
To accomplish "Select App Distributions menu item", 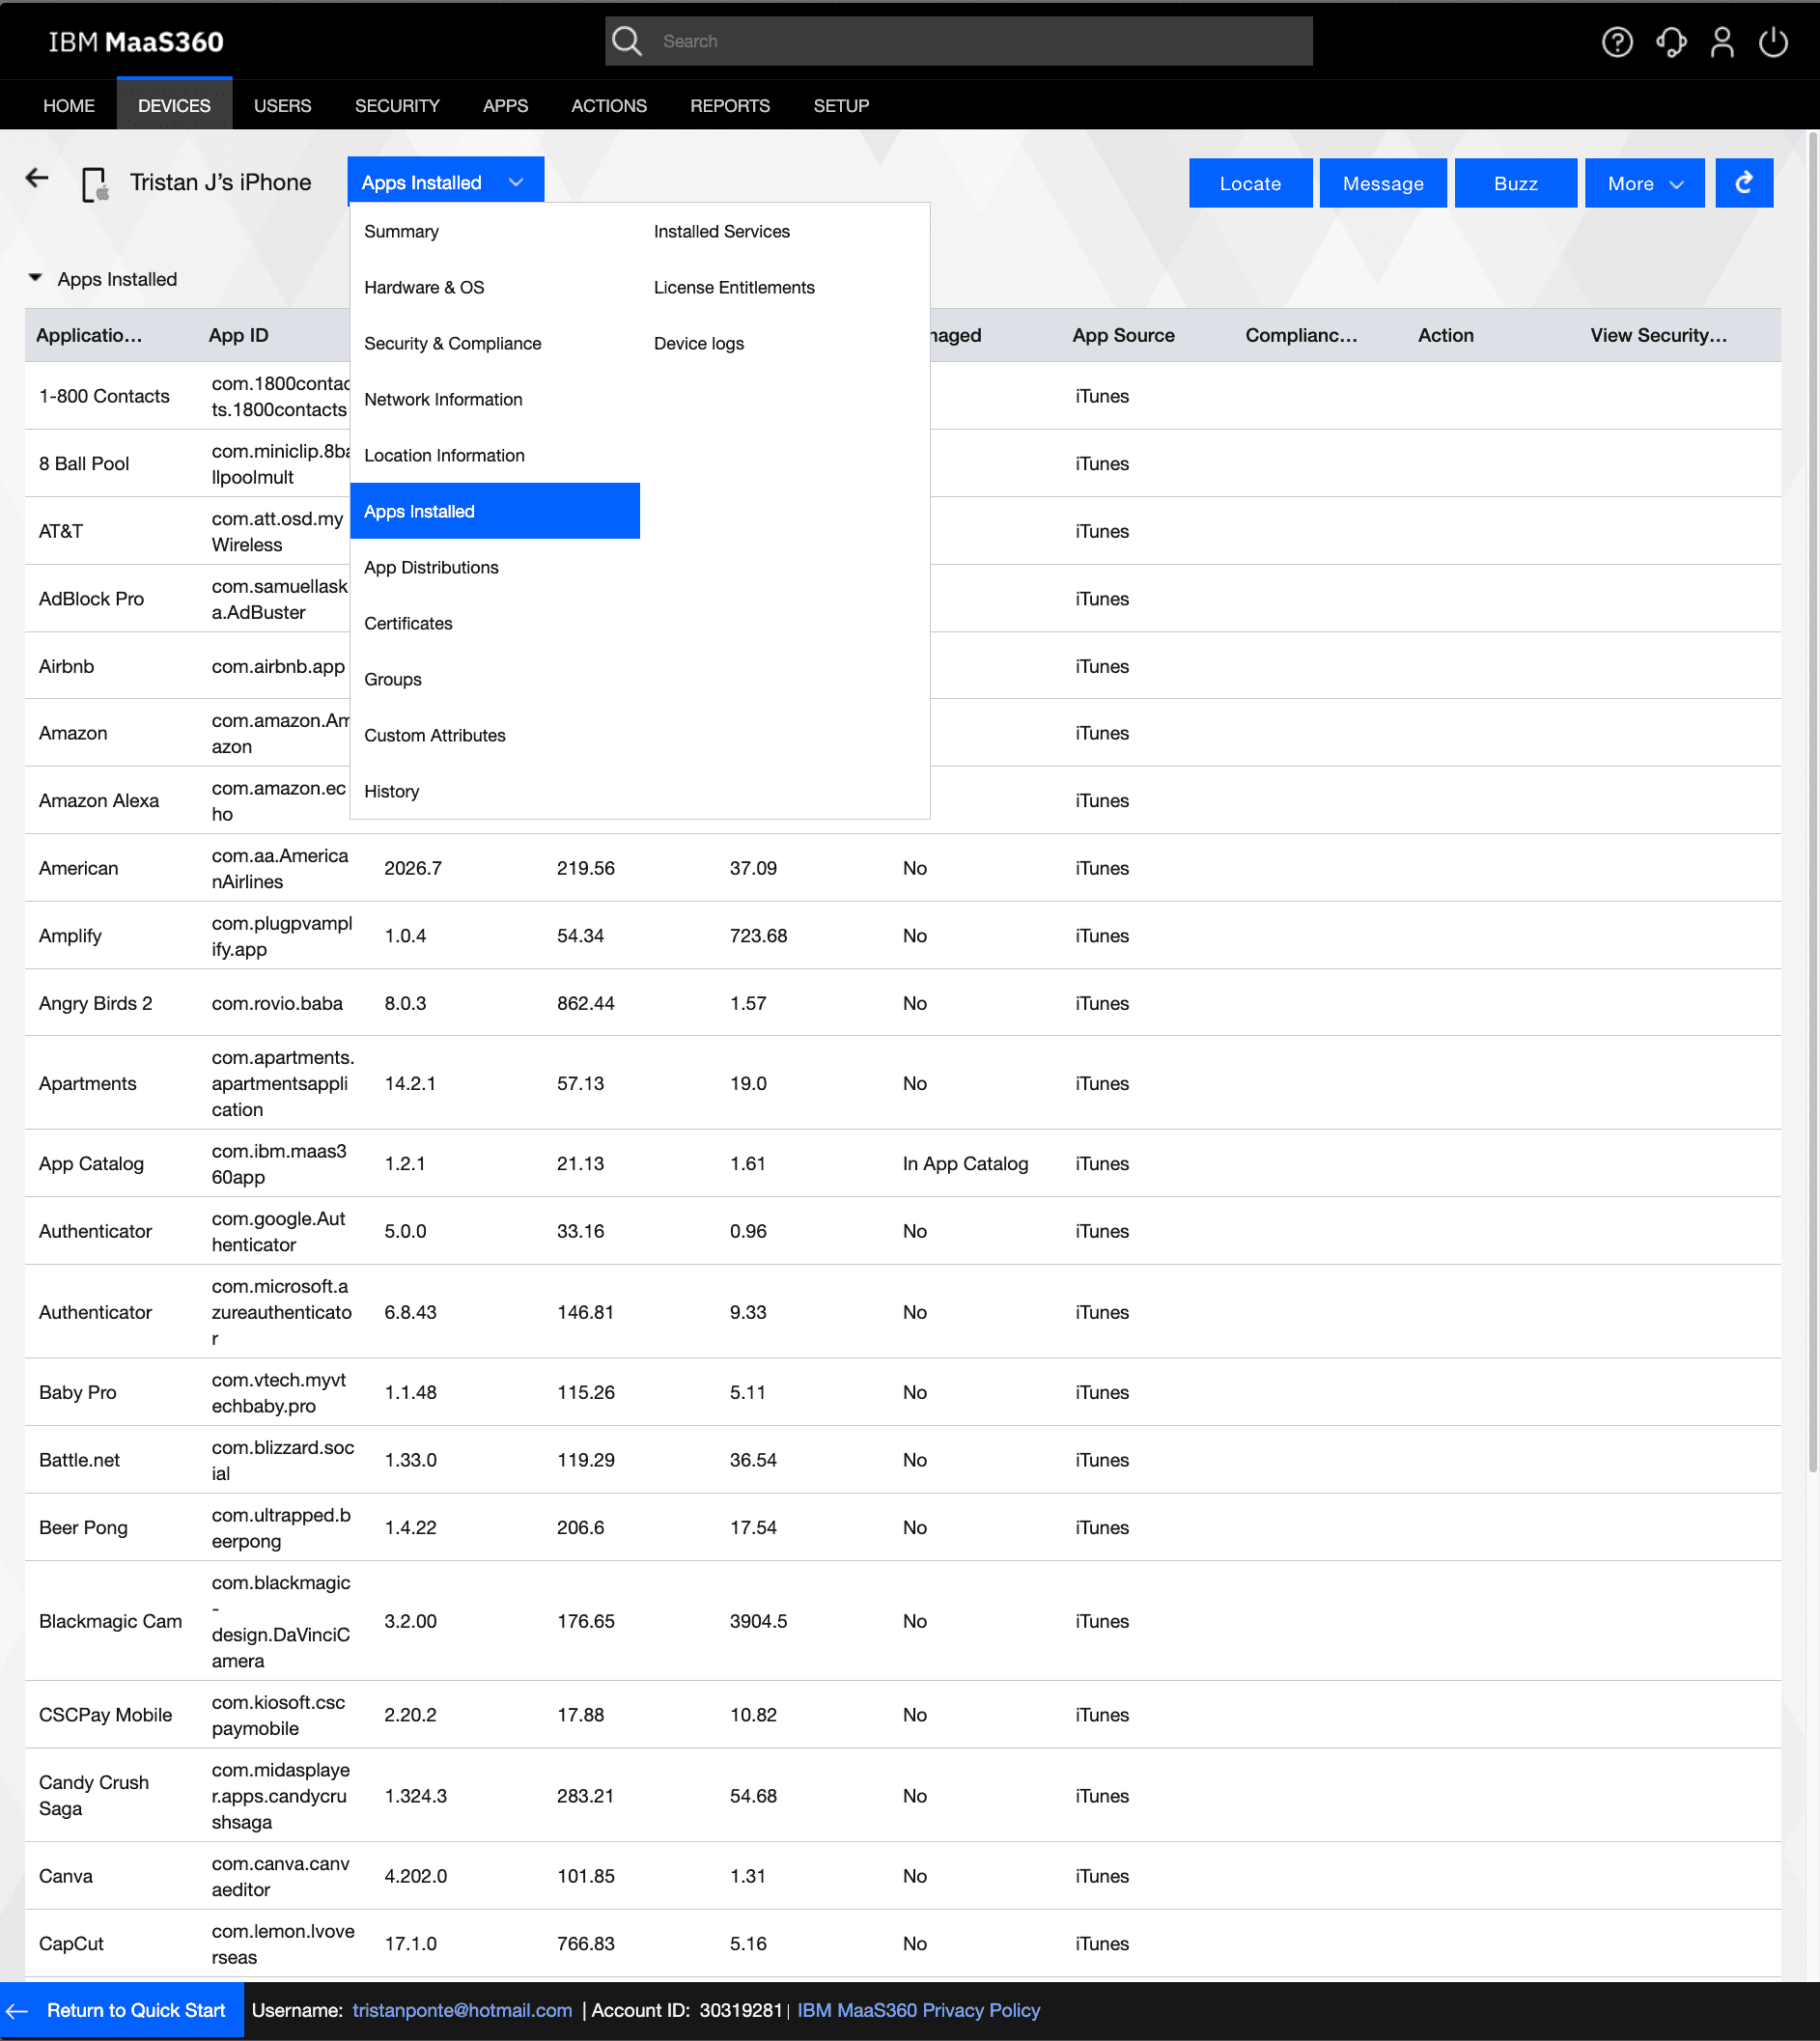I will 495,567.
